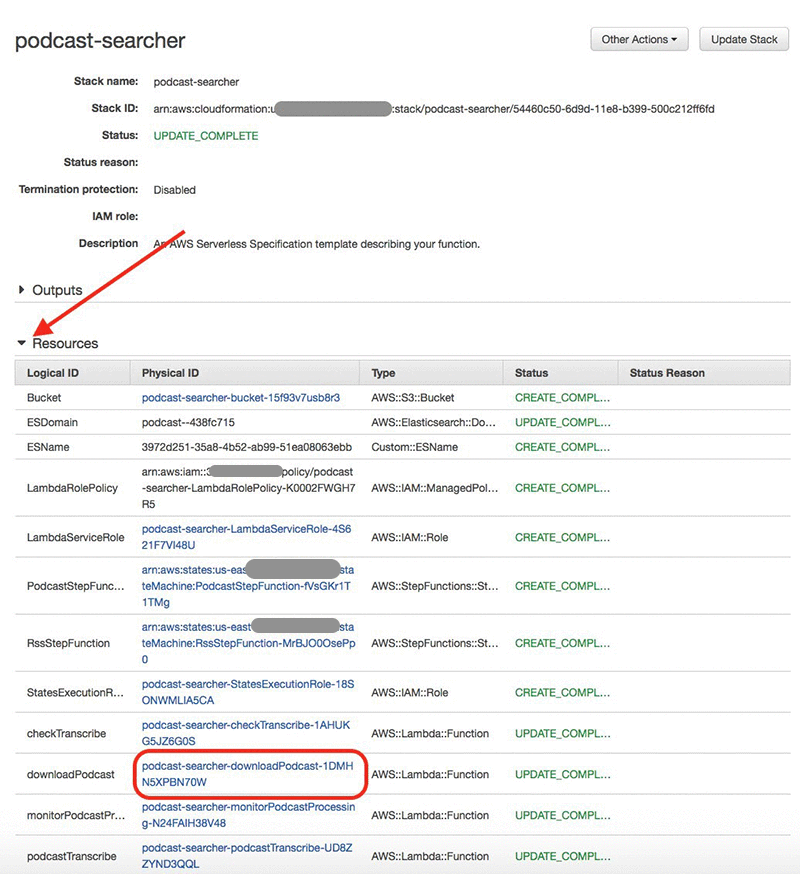Click the podcastTranscribe logical ID cell
The image size is (800, 874).
71,856
